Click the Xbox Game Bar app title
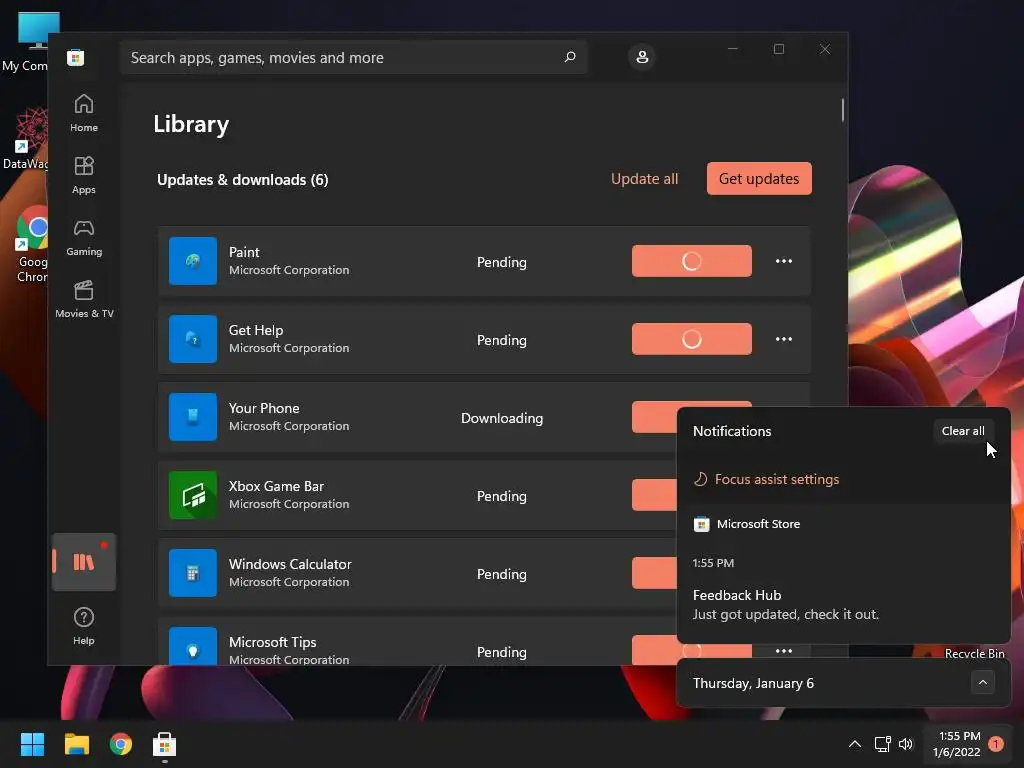 point(276,487)
